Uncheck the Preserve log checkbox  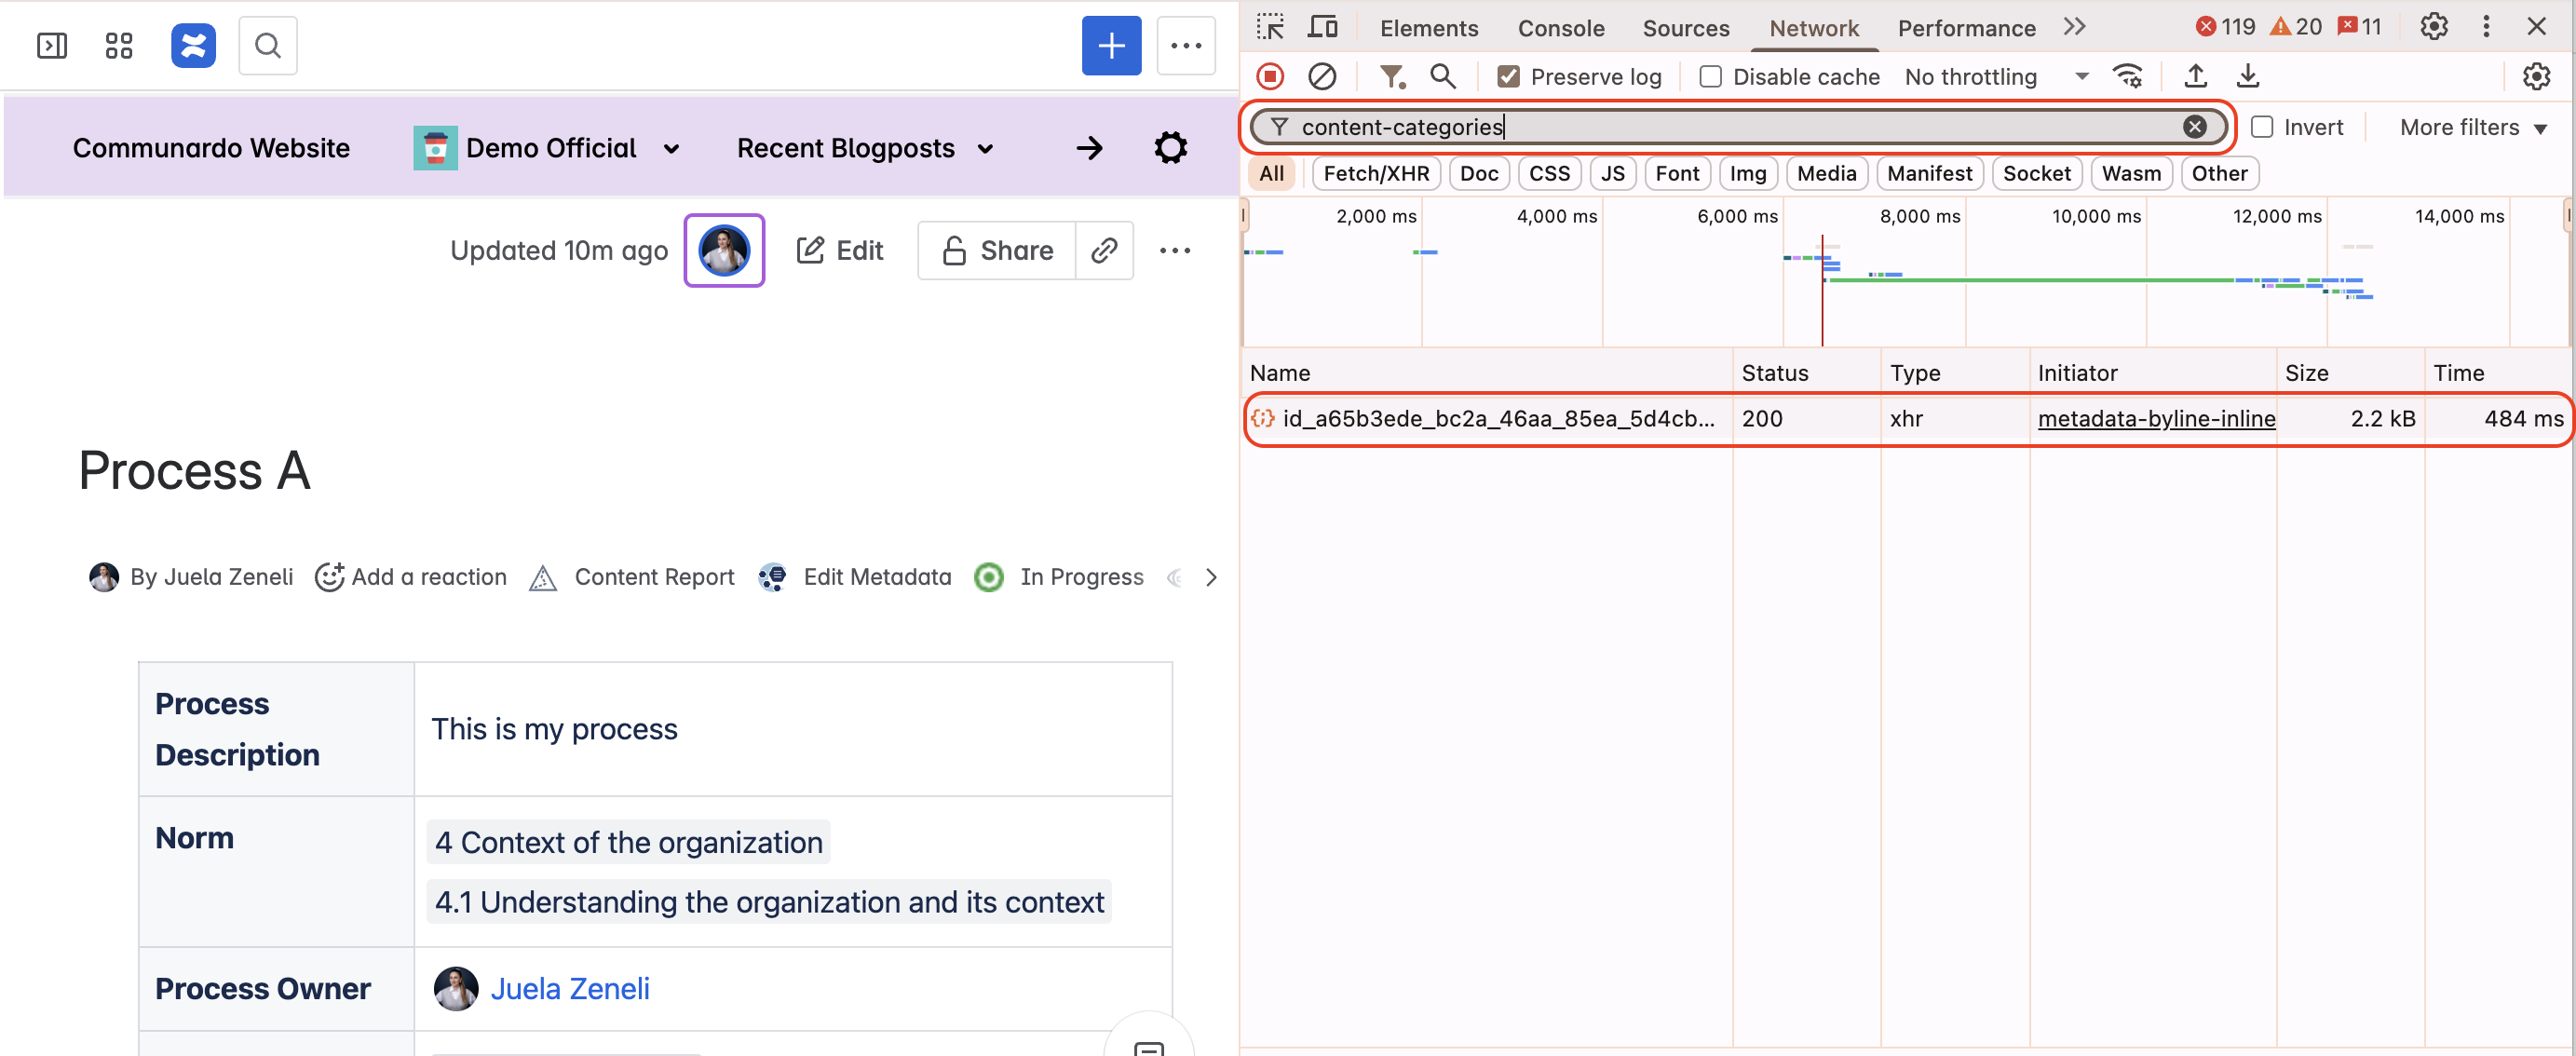tap(1506, 76)
